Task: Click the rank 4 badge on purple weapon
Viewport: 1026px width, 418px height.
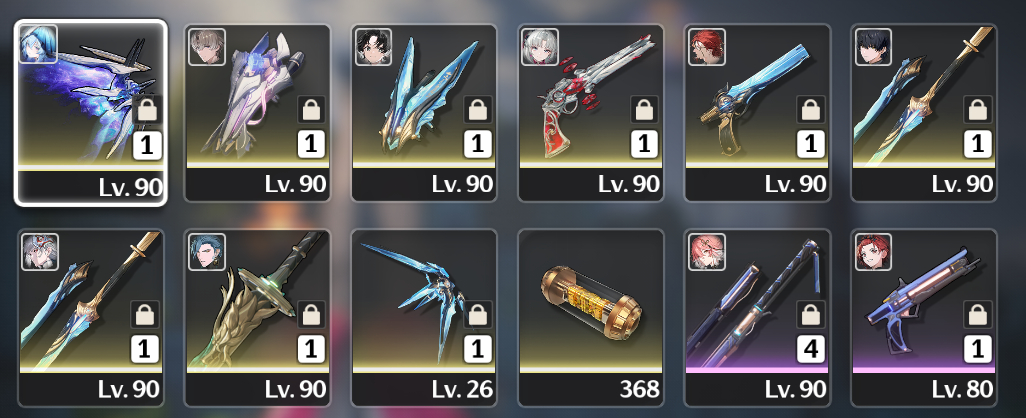Action: pos(811,349)
